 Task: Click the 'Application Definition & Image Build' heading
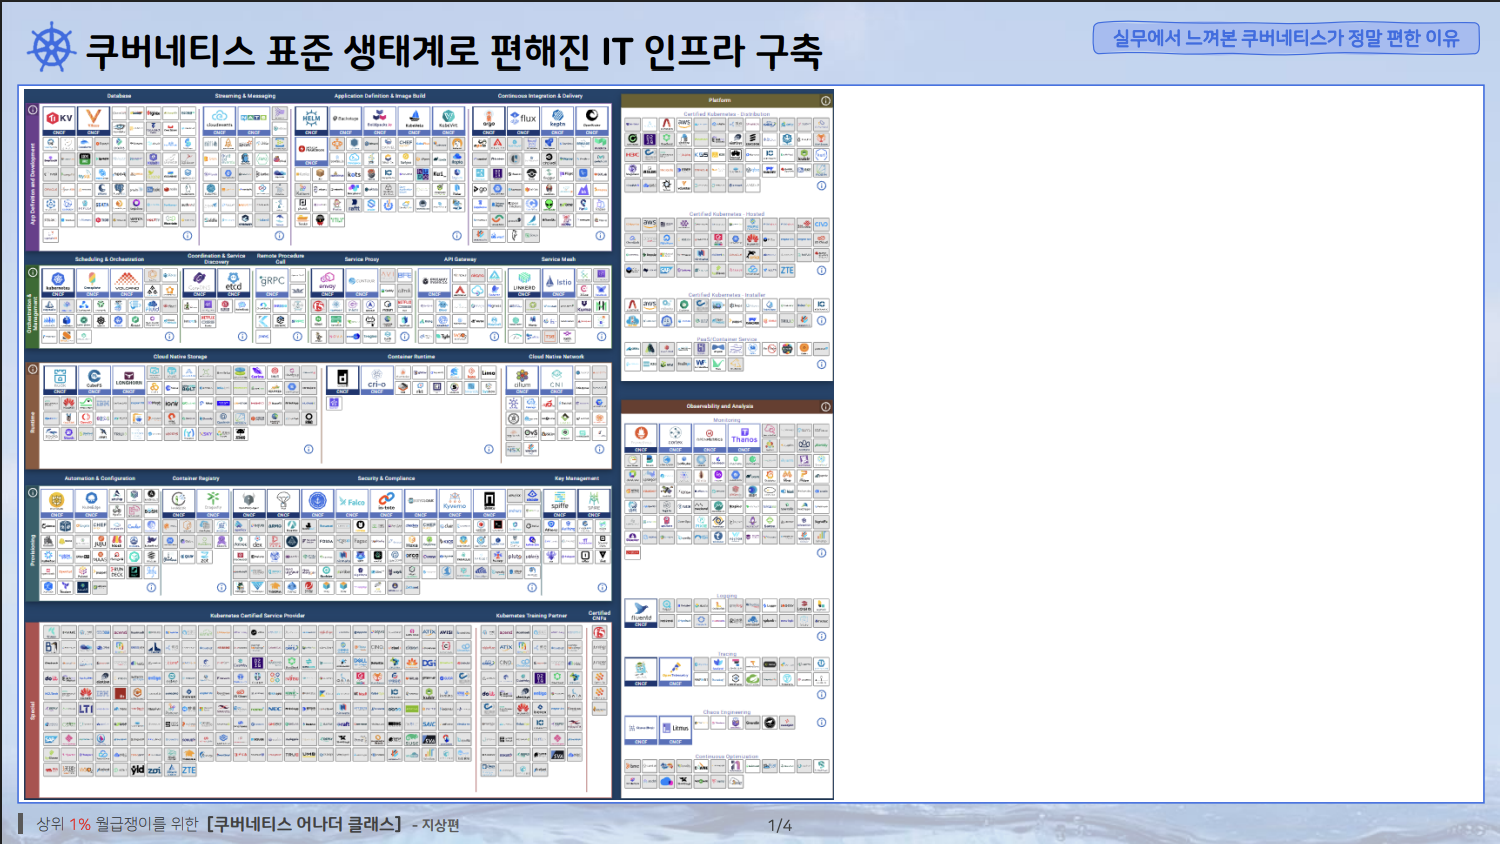(380, 96)
